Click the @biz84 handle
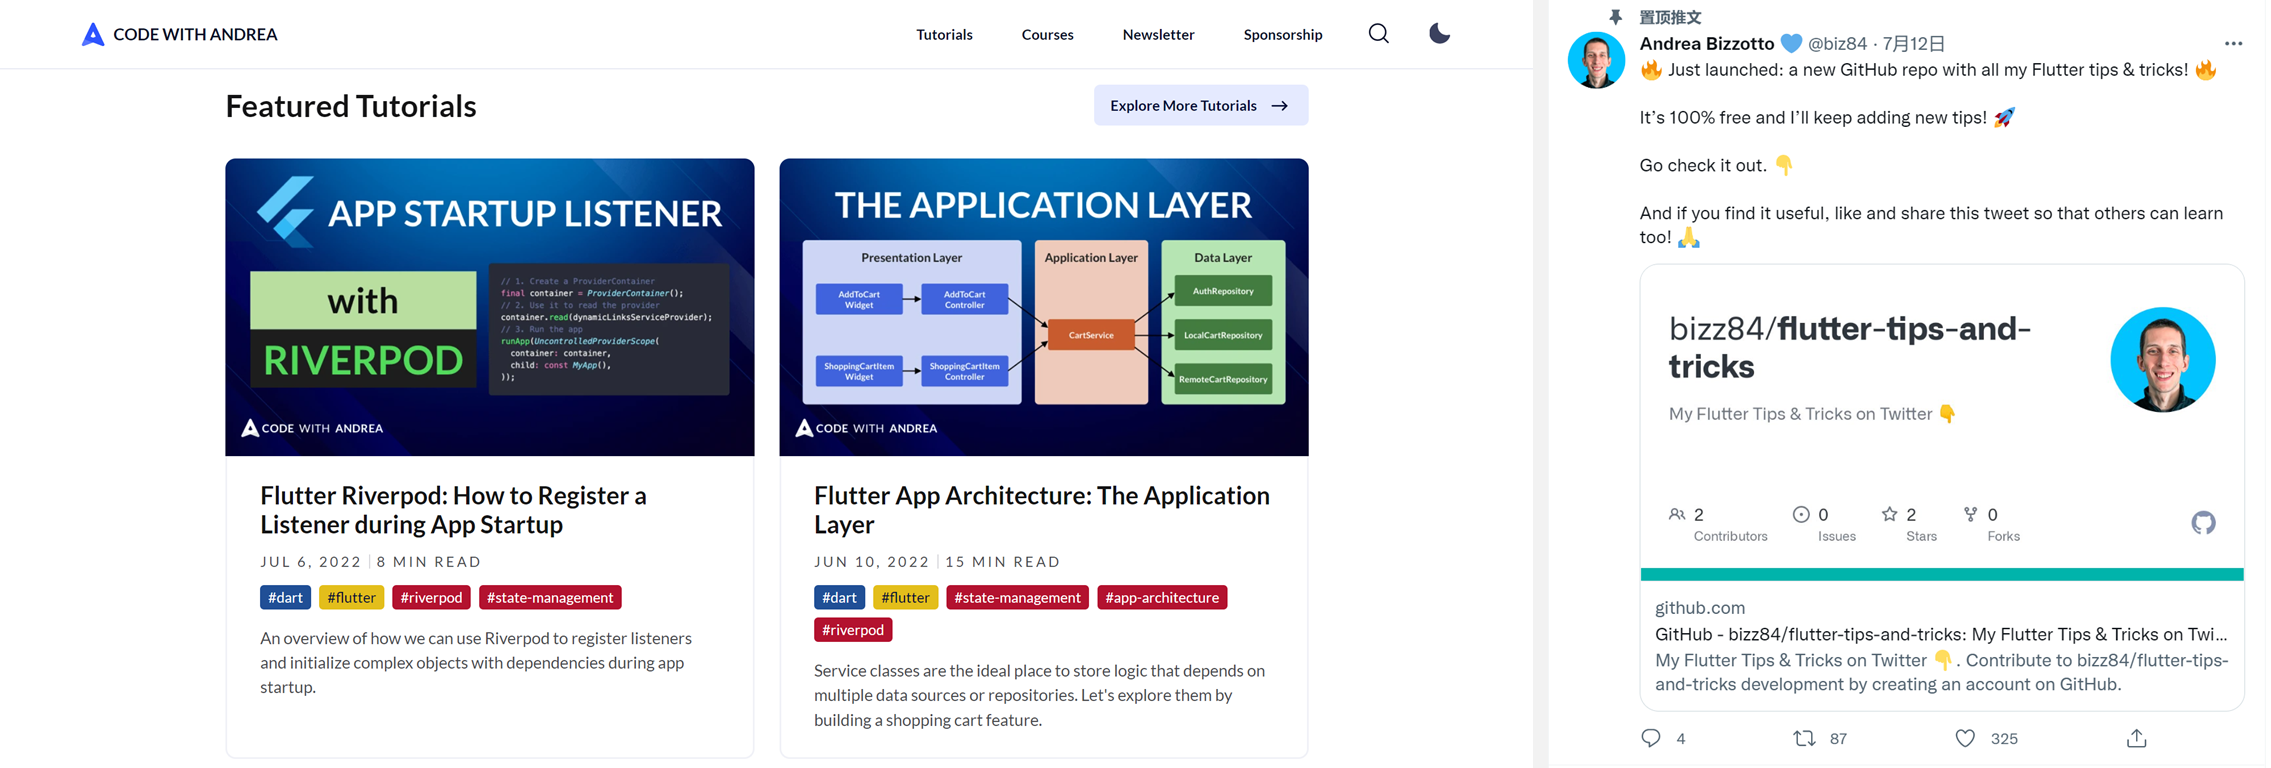2271x768 pixels. [1837, 43]
